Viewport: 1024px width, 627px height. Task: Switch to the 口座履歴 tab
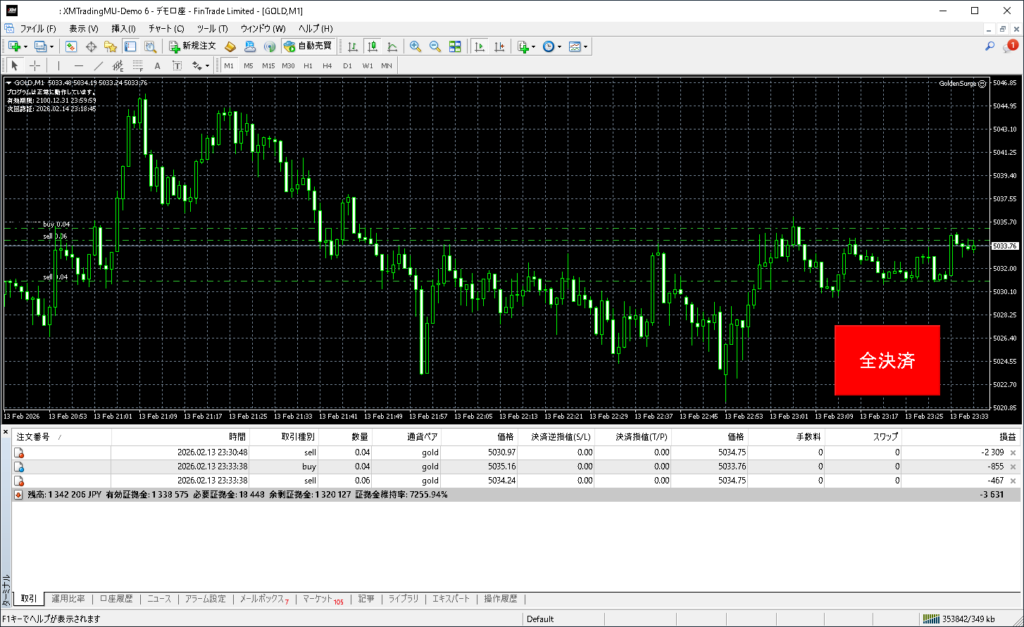(115, 599)
